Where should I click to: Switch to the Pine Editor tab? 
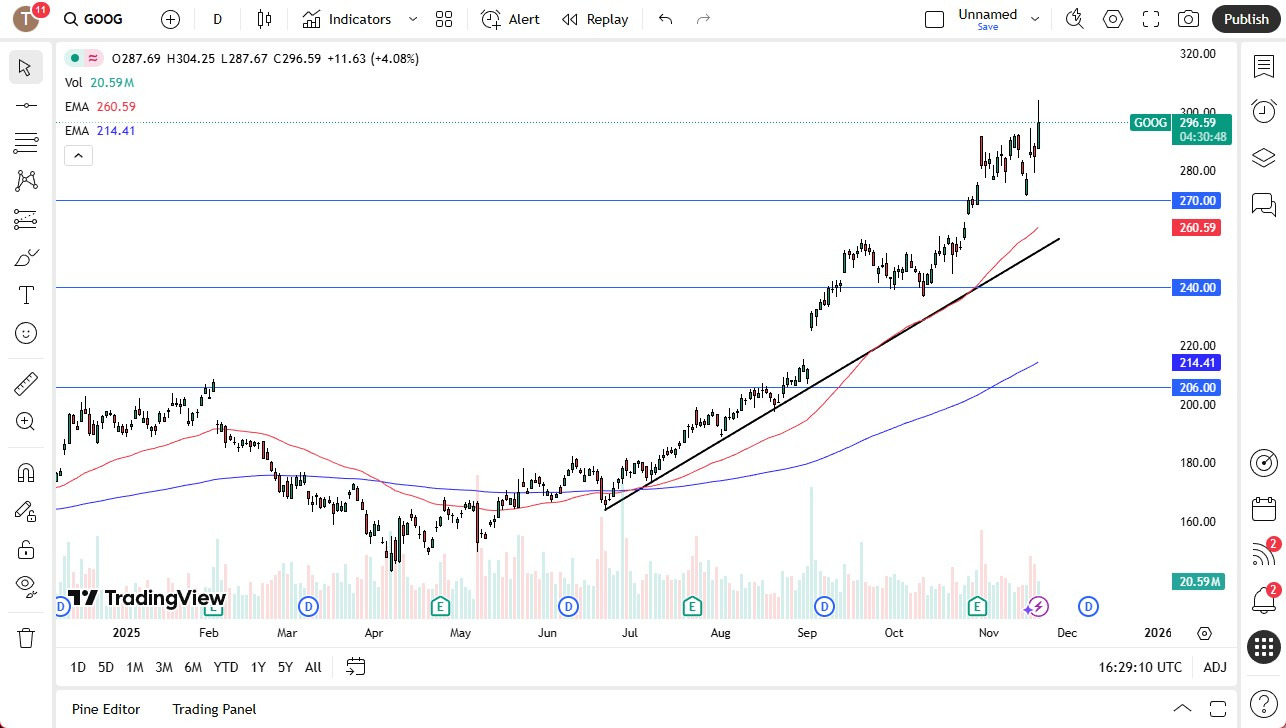(105, 709)
